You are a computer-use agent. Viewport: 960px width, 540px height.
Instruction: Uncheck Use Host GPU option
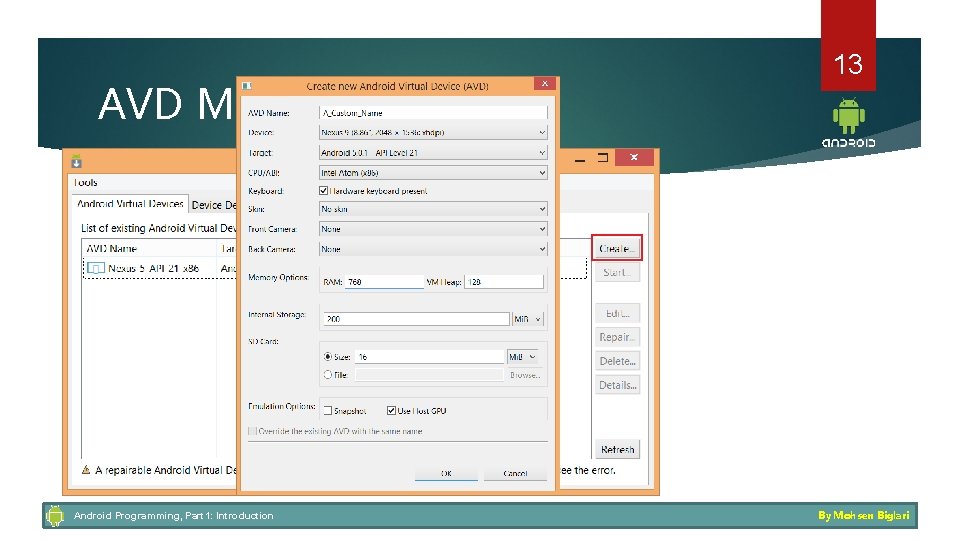pos(391,411)
